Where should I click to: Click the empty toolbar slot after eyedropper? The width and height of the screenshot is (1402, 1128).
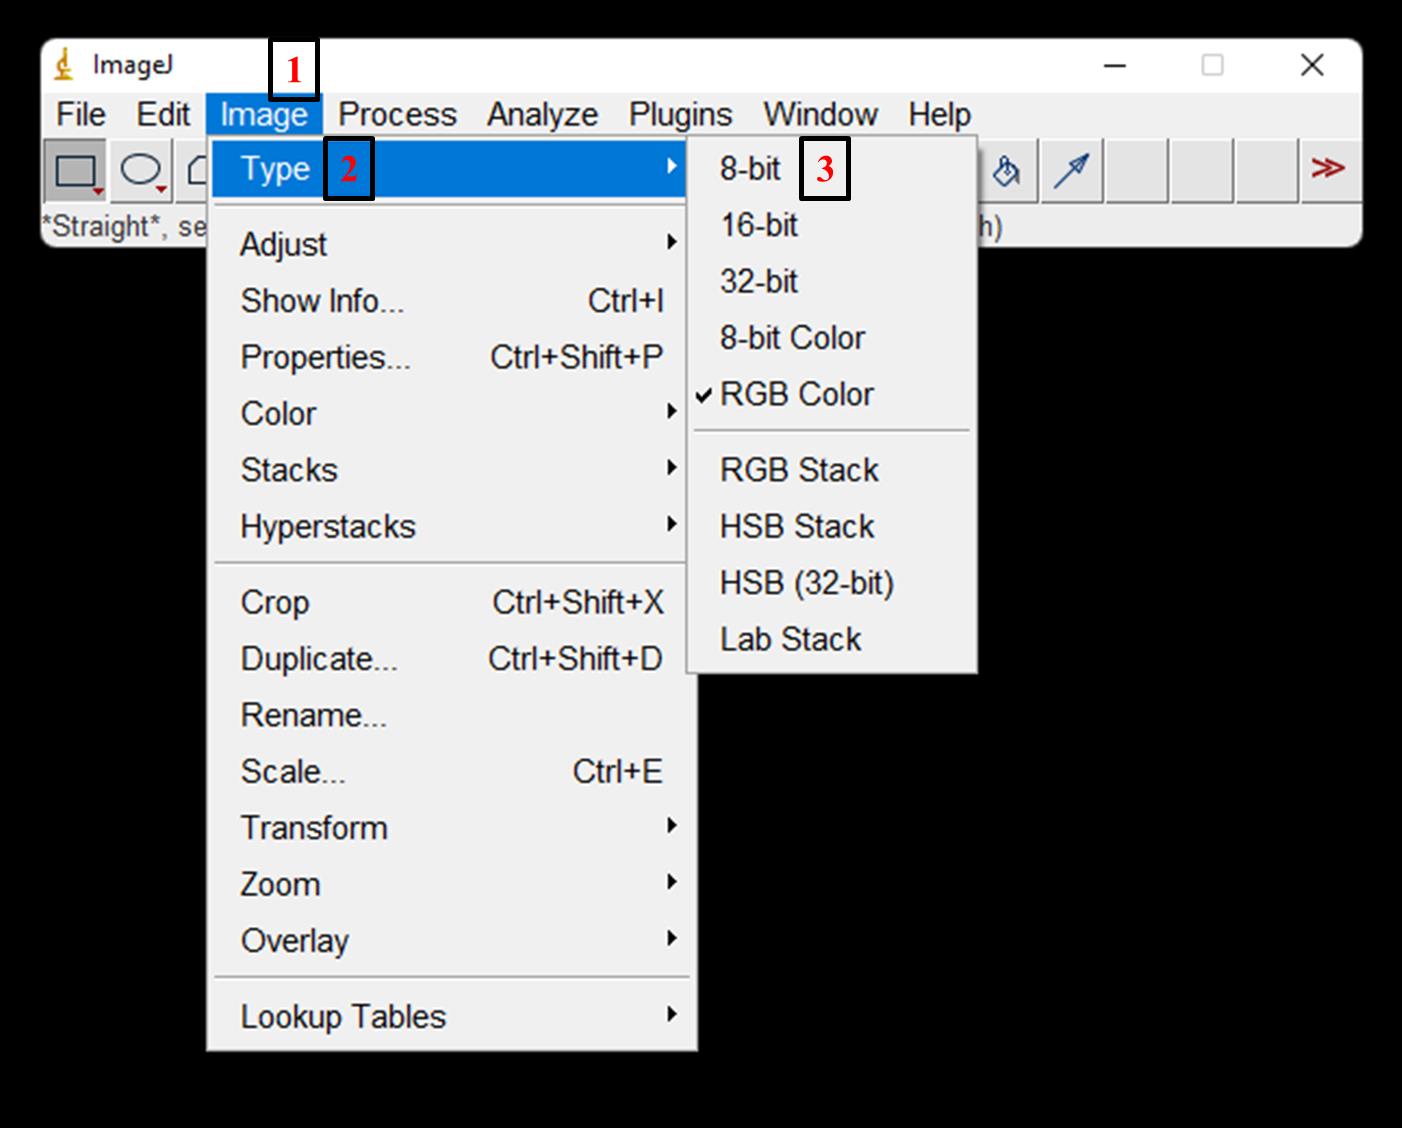pos(1136,170)
